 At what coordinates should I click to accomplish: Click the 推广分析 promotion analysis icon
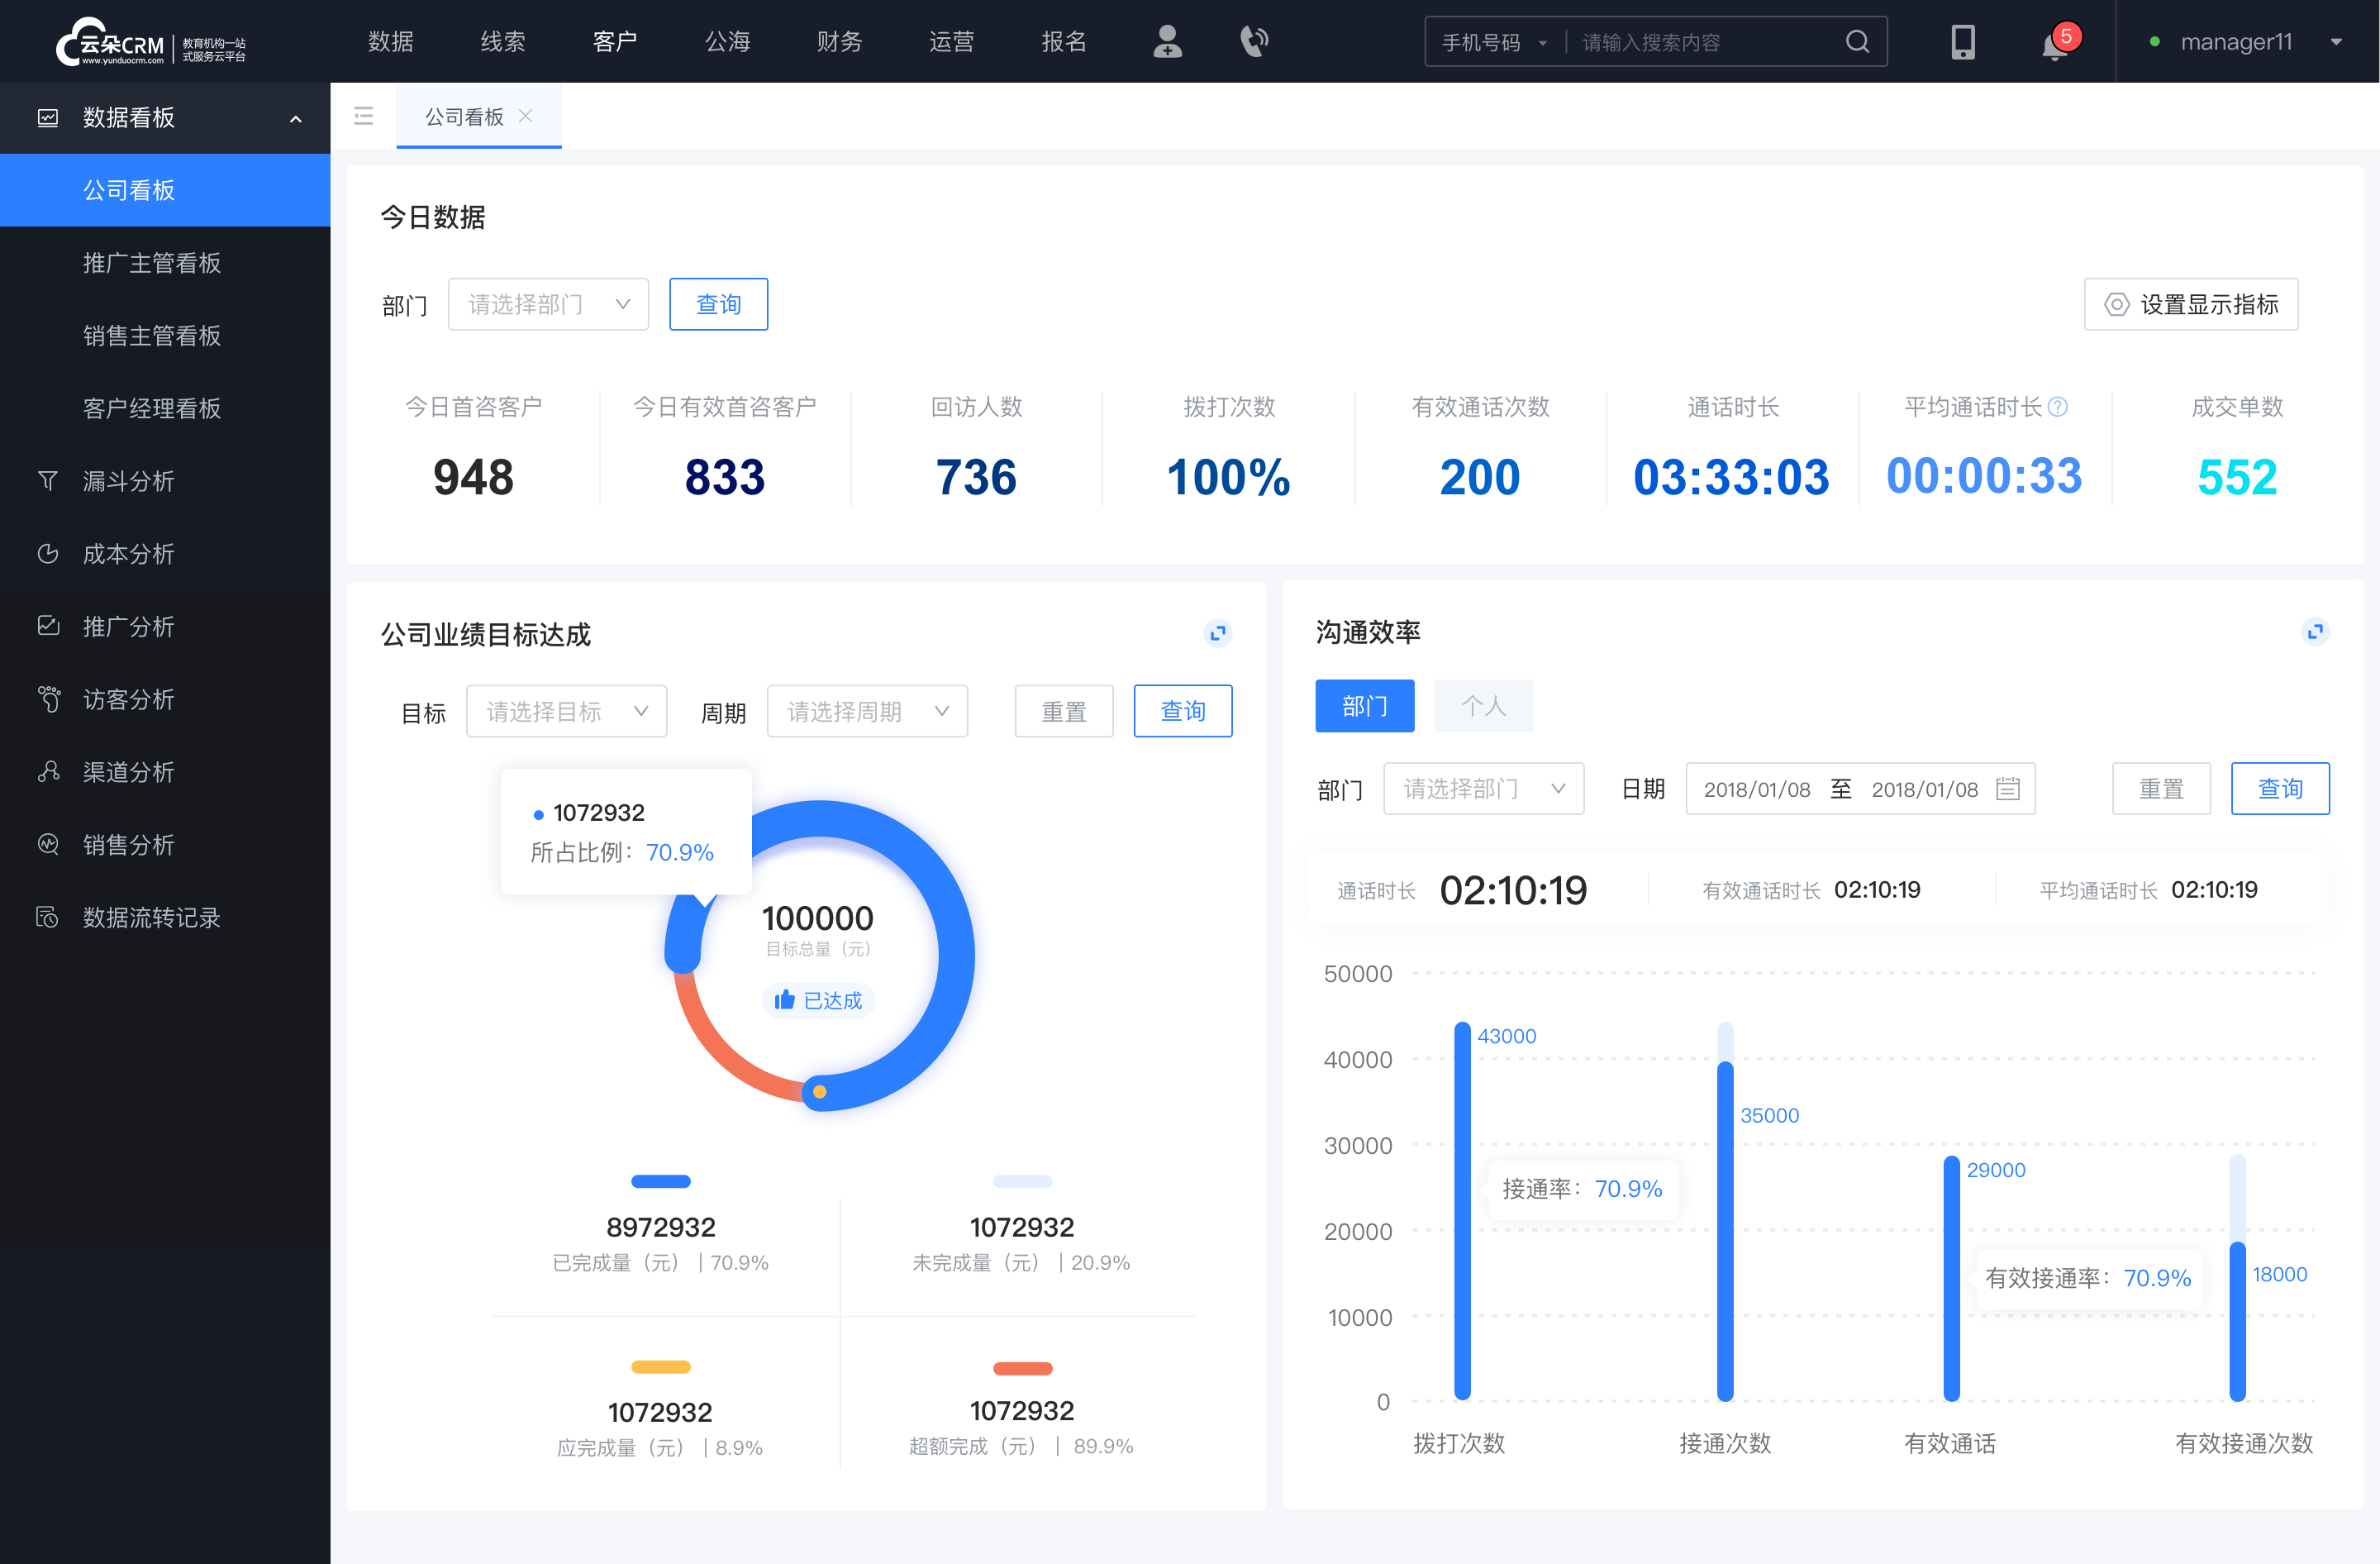(47, 625)
